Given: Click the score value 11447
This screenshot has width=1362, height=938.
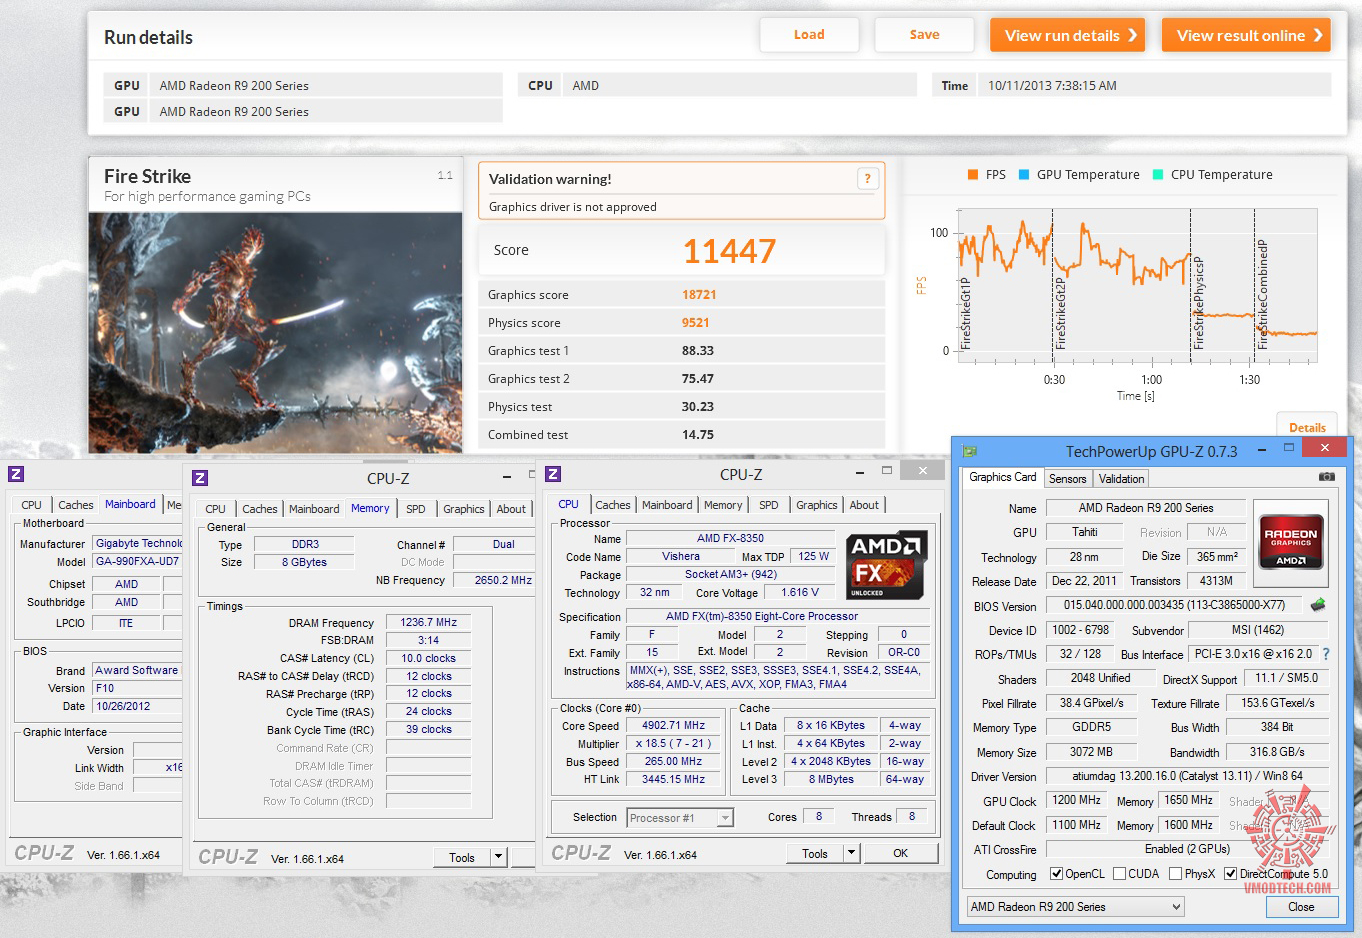Looking at the screenshot, I should point(729,251).
